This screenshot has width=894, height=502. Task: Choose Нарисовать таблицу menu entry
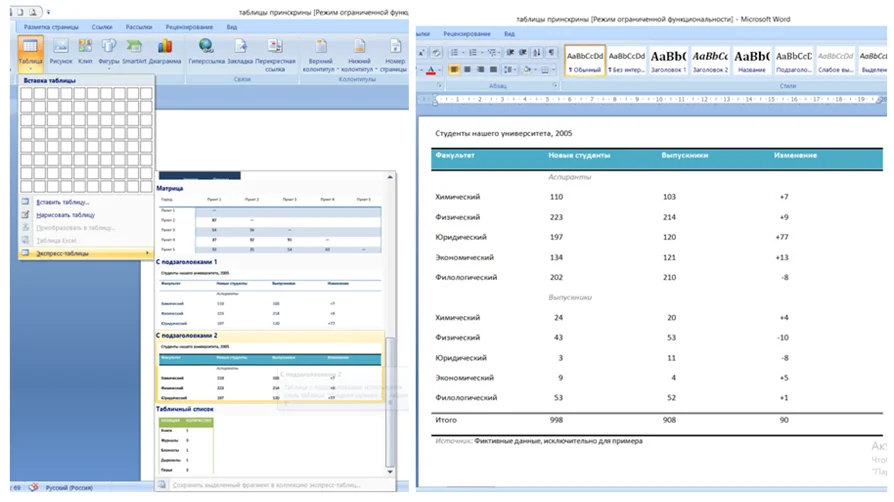(x=65, y=214)
